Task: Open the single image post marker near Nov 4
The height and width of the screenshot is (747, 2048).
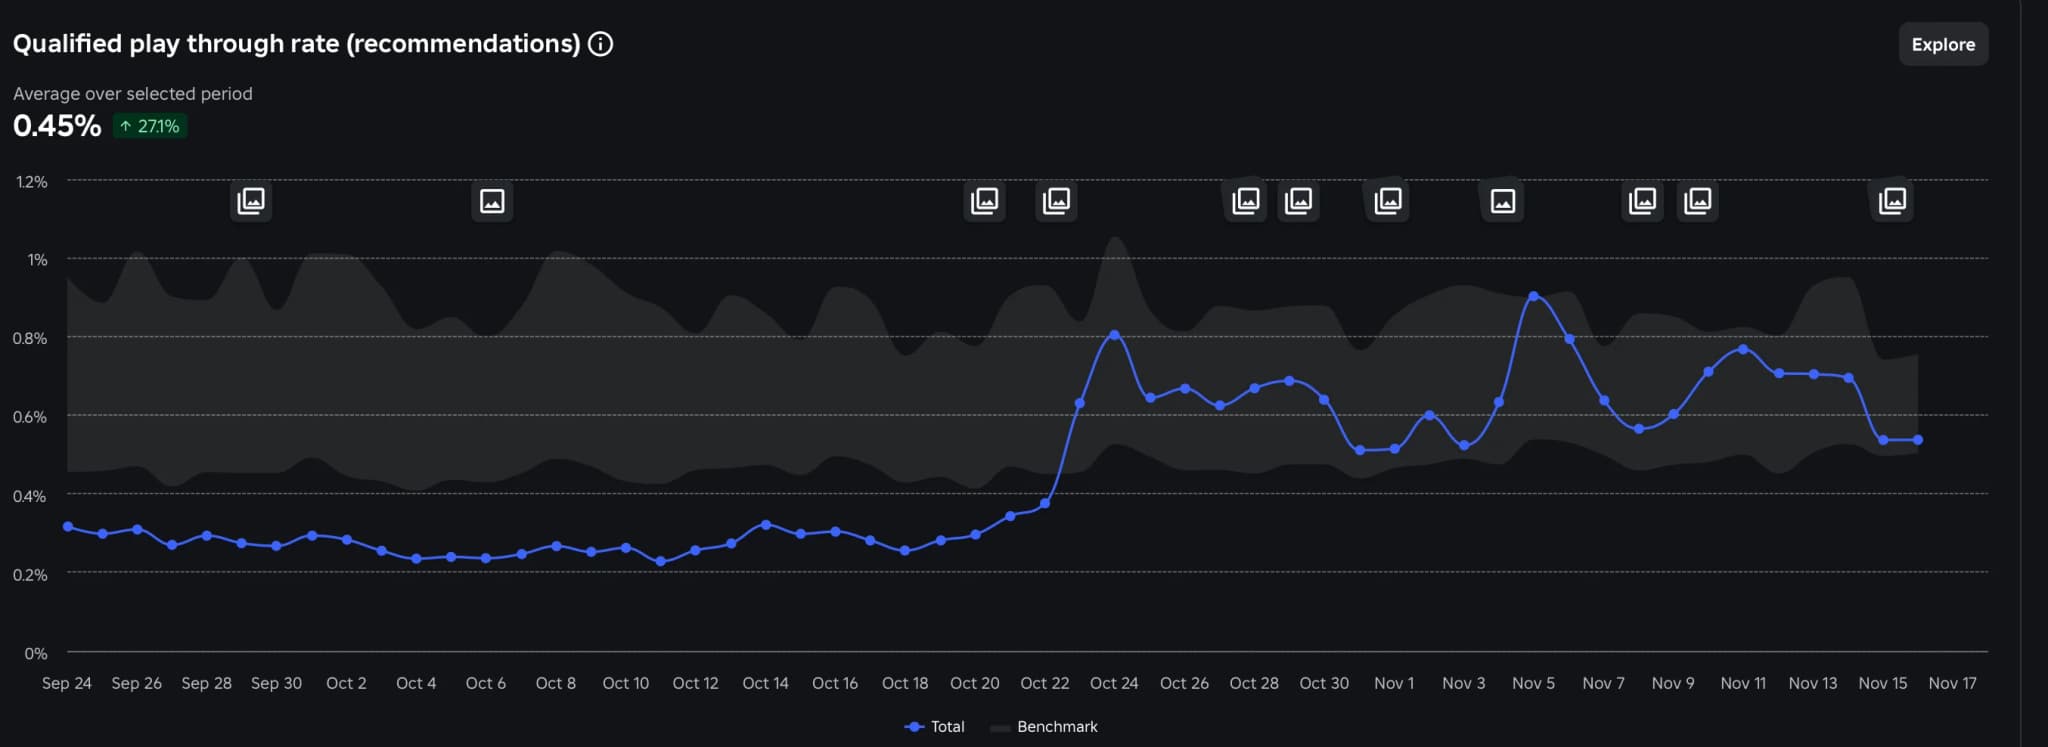Action: [1502, 201]
